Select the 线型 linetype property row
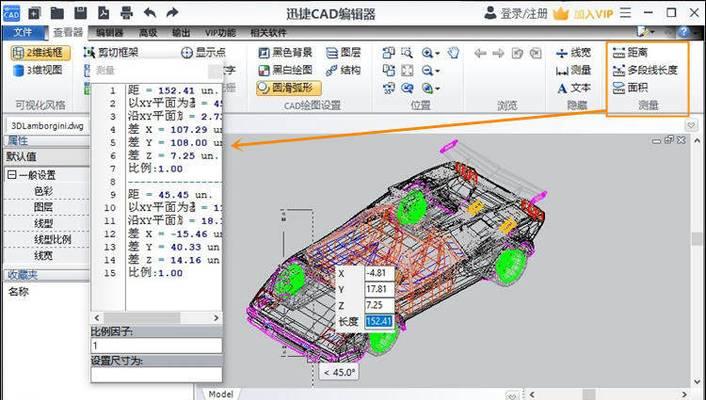 click(x=46, y=223)
